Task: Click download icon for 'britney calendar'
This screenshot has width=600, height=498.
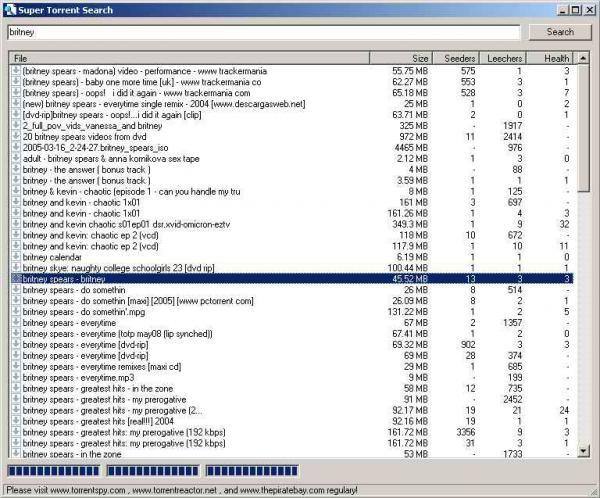Action: (x=16, y=257)
